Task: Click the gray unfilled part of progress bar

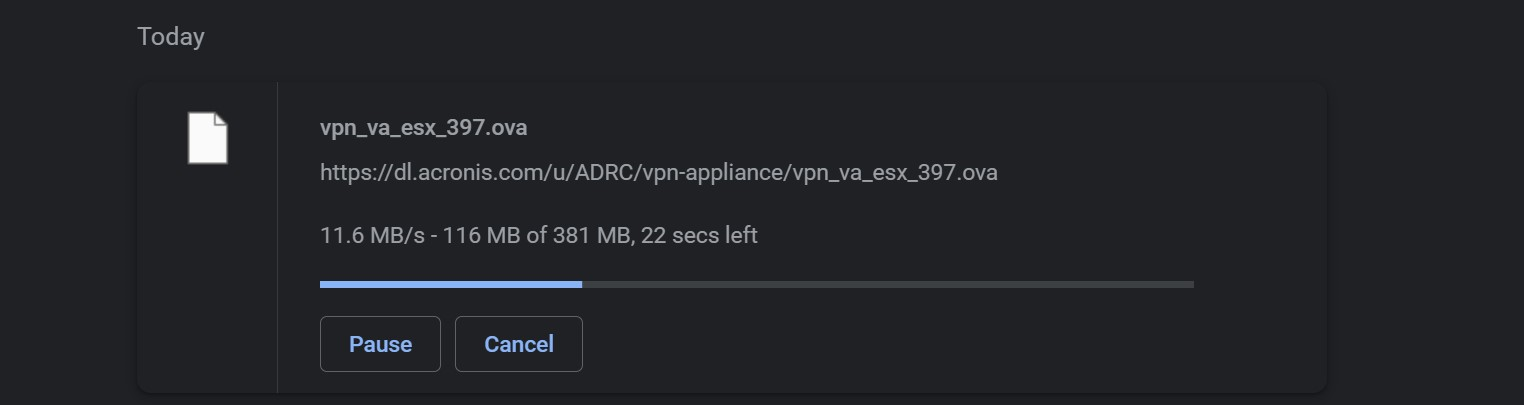Action: (888, 284)
